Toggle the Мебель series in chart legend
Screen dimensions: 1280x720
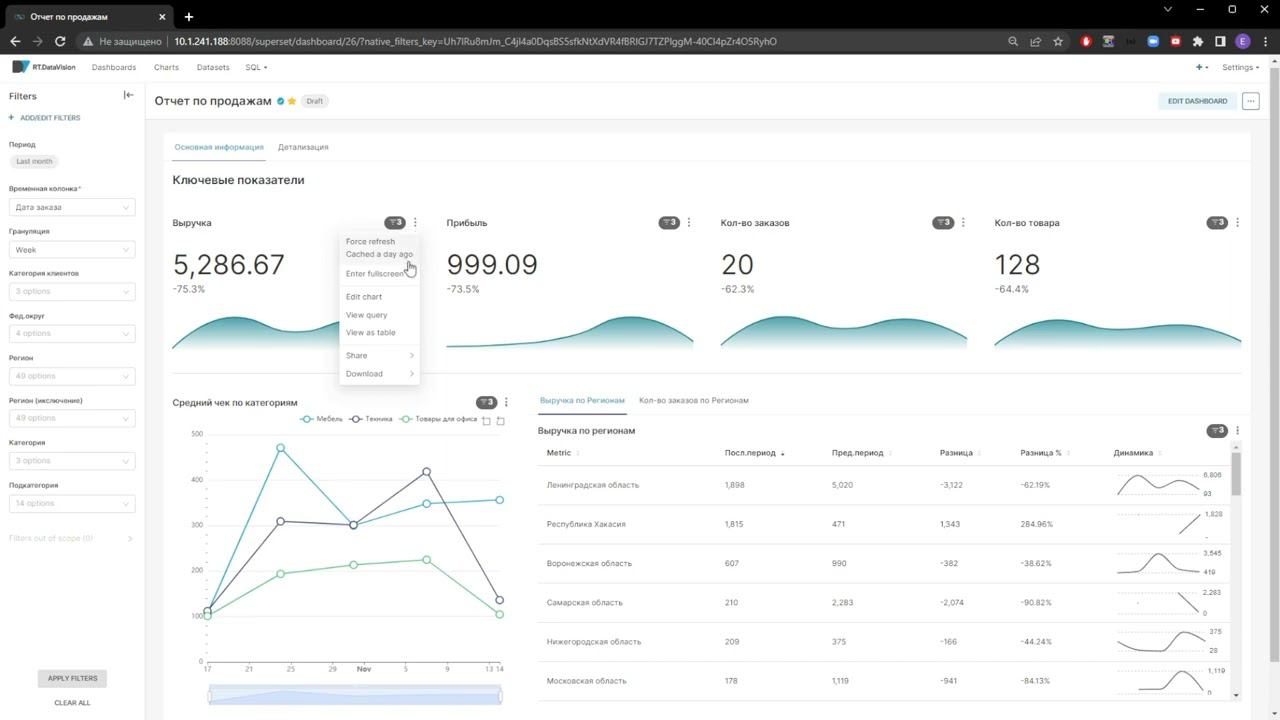click(322, 419)
